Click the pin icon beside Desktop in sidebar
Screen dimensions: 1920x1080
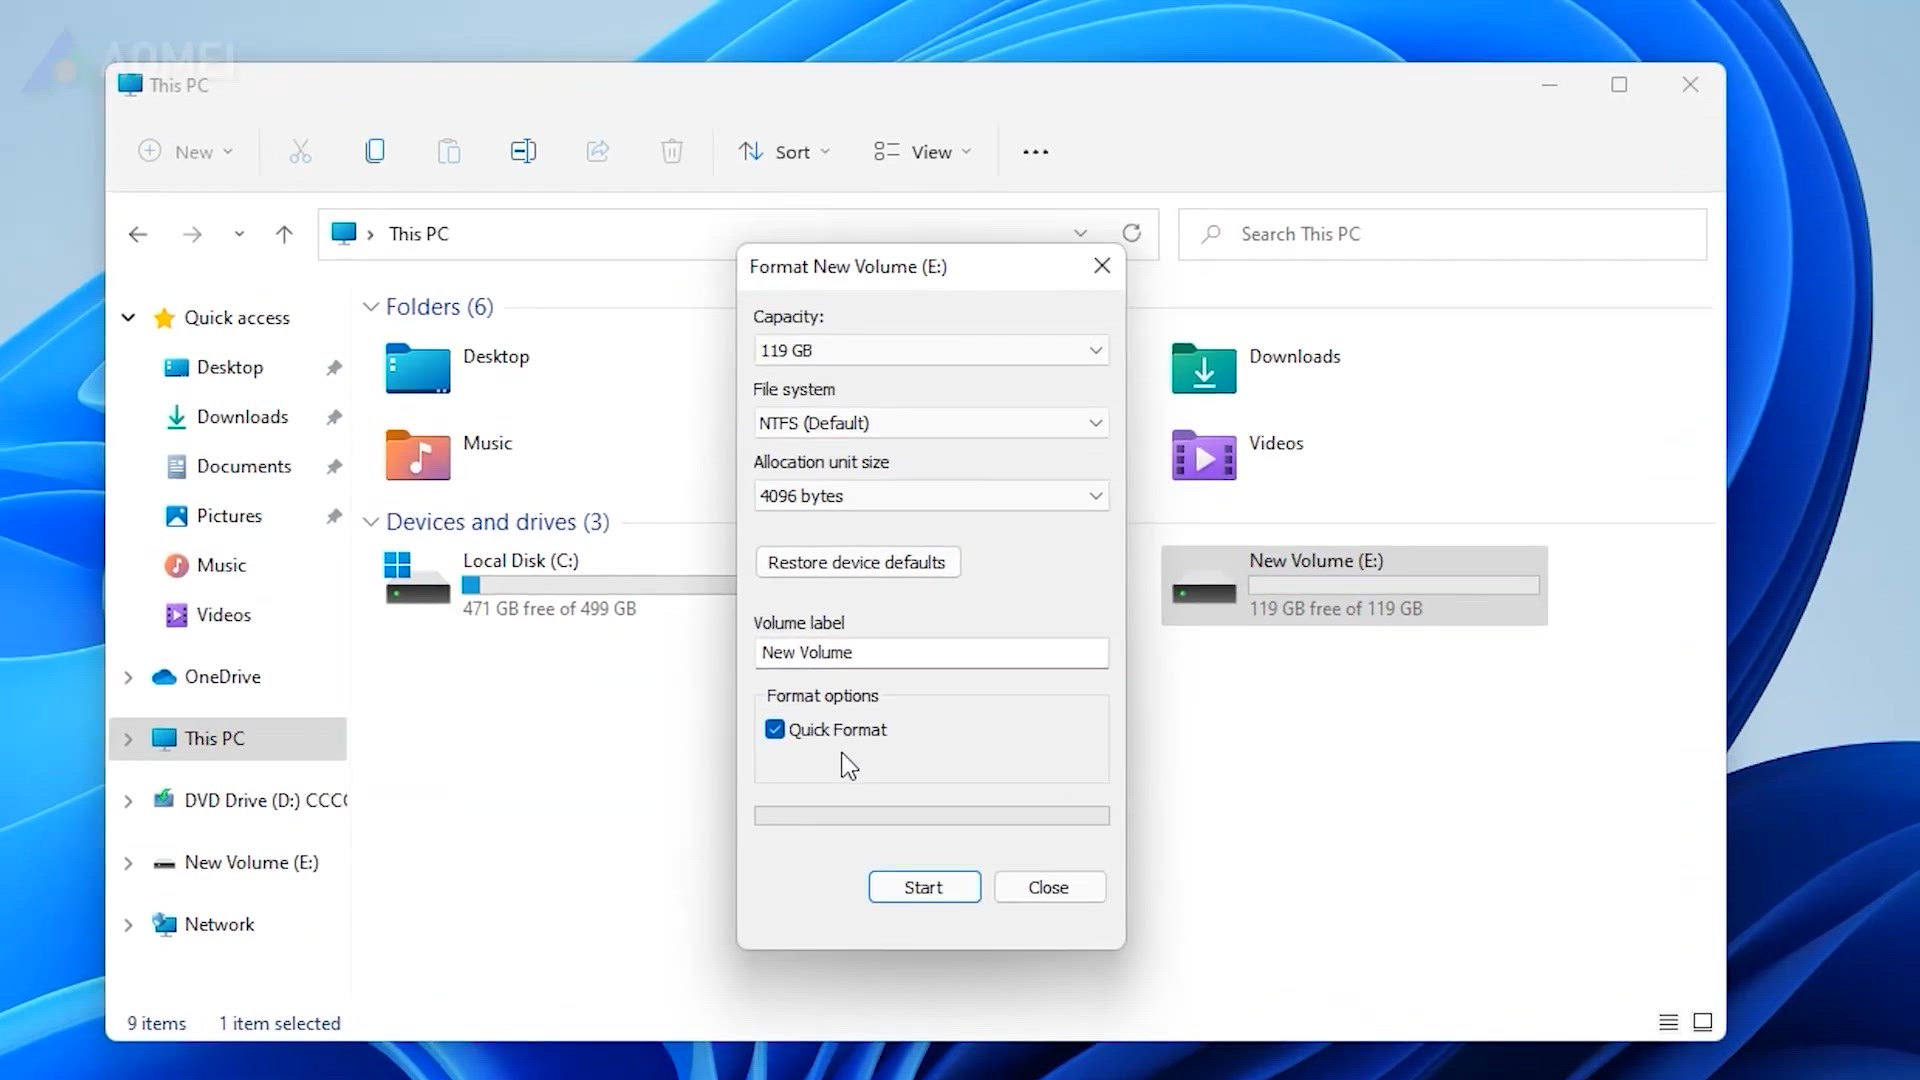tap(334, 368)
